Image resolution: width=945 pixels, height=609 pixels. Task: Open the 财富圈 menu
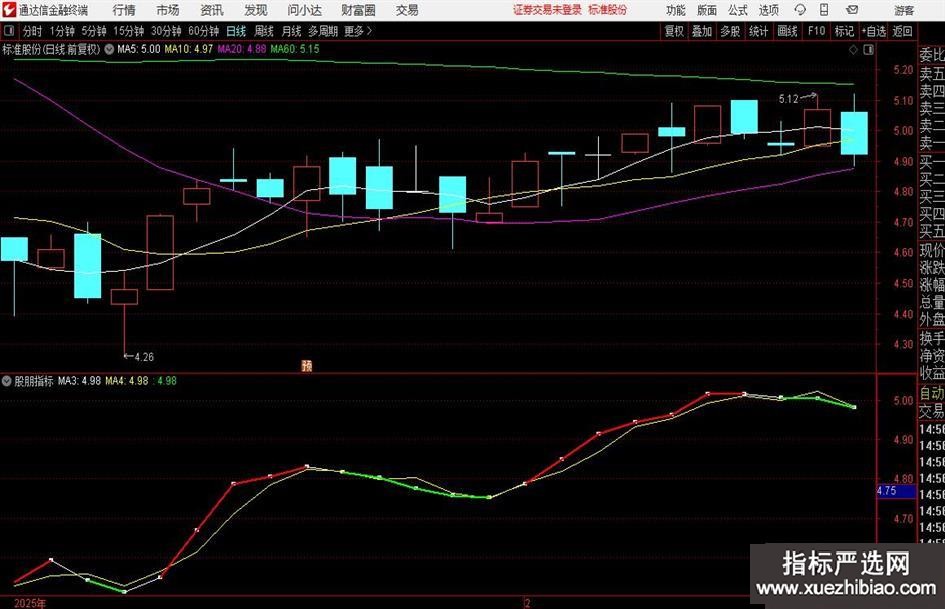(359, 10)
